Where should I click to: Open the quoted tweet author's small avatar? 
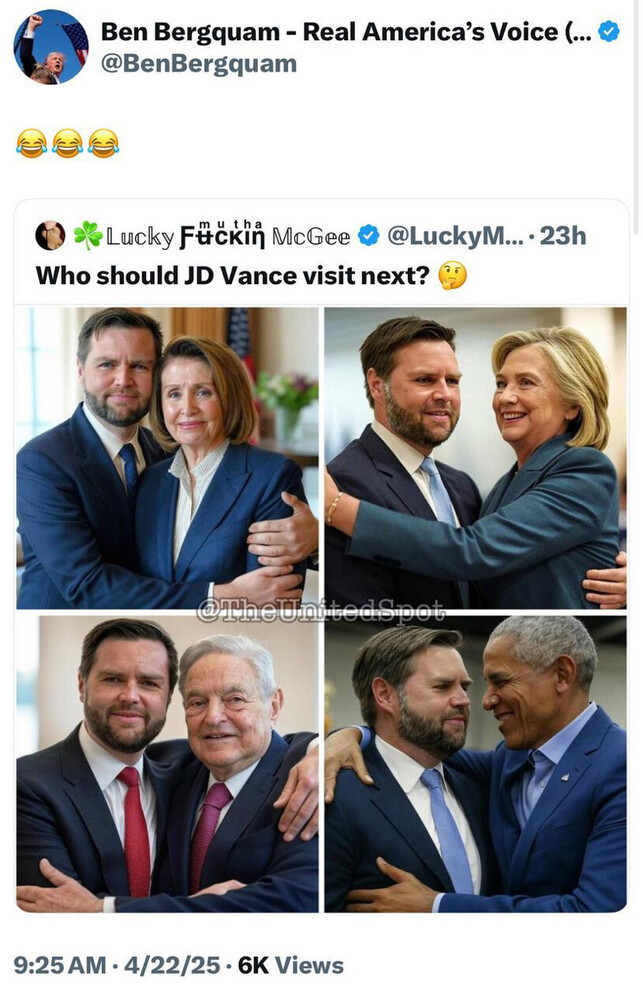[50, 235]
